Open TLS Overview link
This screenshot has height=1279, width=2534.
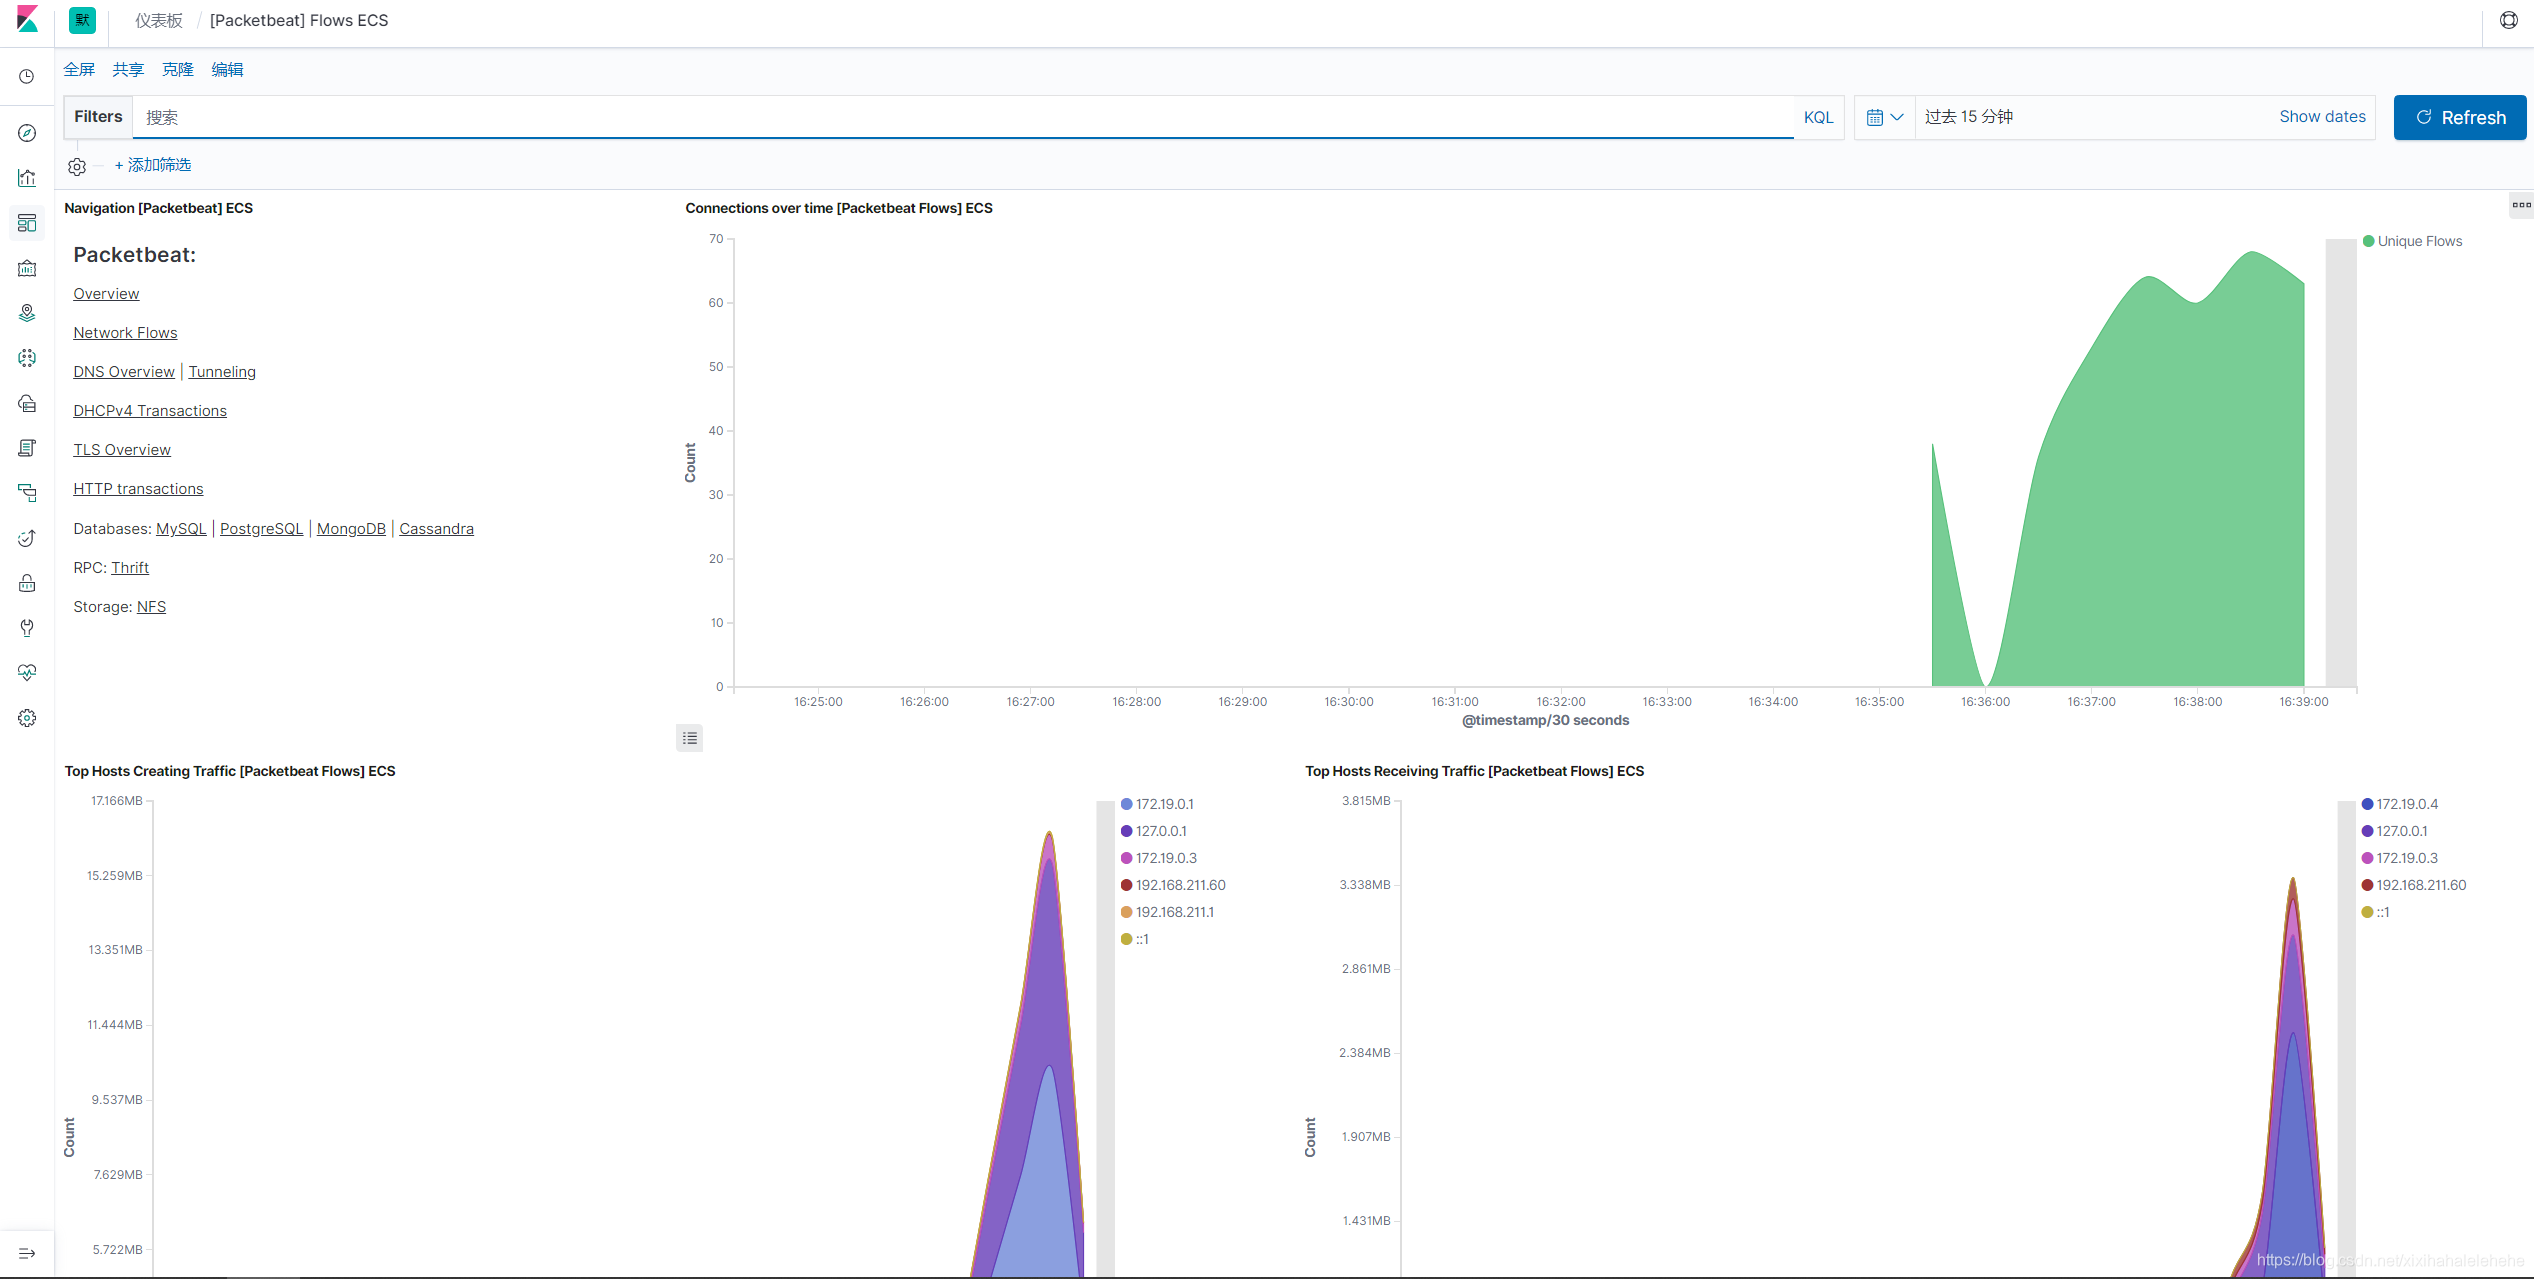[122, 449]
